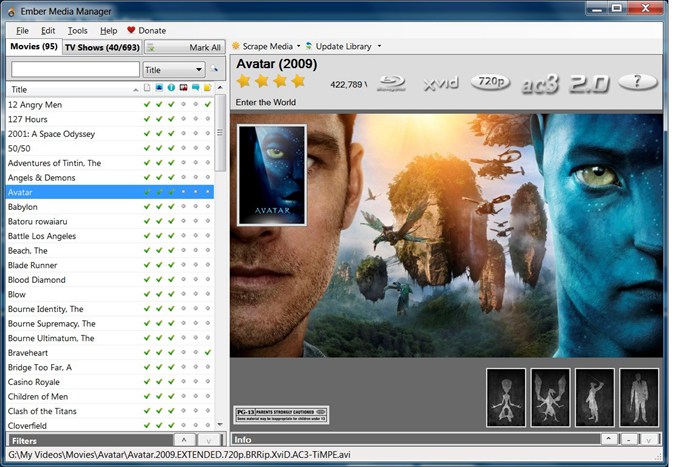Click the 720p resolution flag icon
This screenshot has height=467, width=700.
(x=490, y=82)
